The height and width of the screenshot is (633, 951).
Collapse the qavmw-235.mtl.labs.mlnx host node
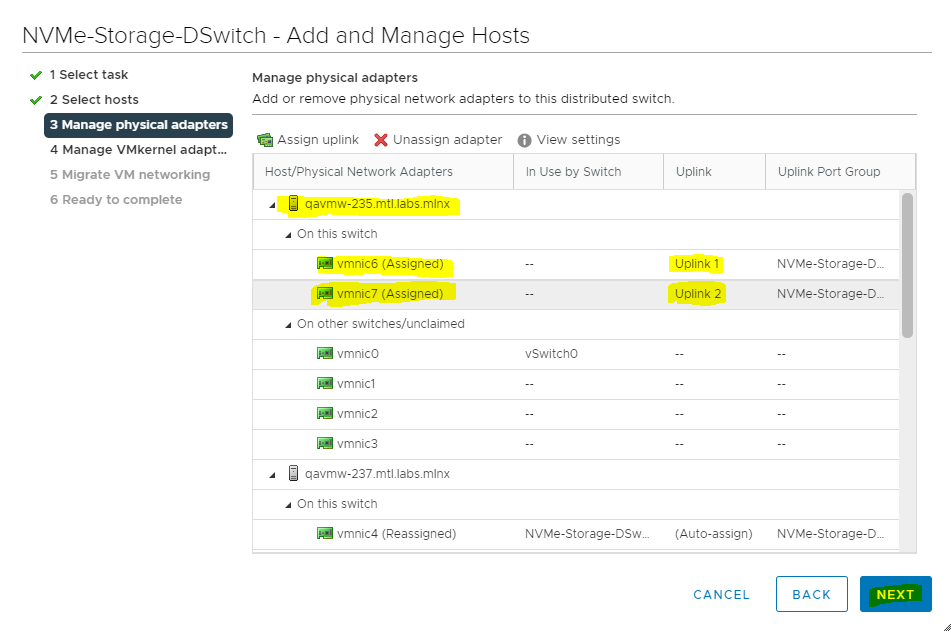coord(273,205)
